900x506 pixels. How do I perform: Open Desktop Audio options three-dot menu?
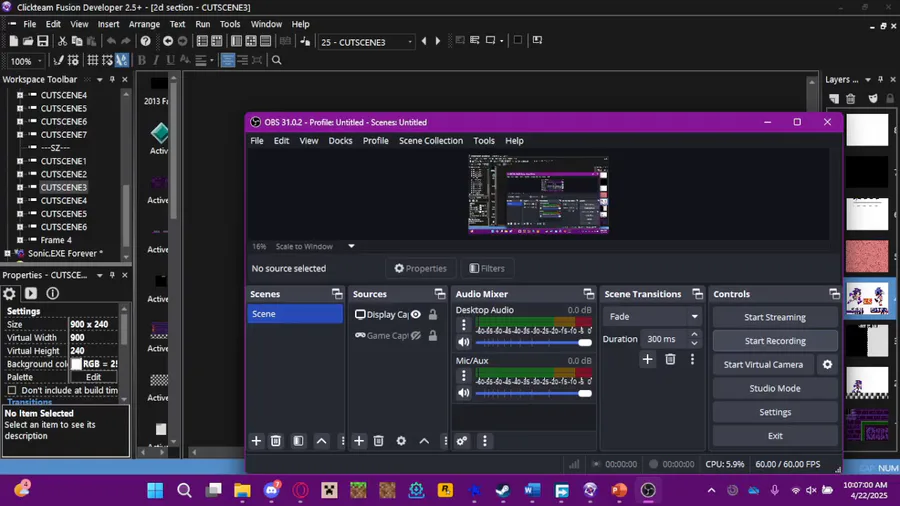[464, 325]
